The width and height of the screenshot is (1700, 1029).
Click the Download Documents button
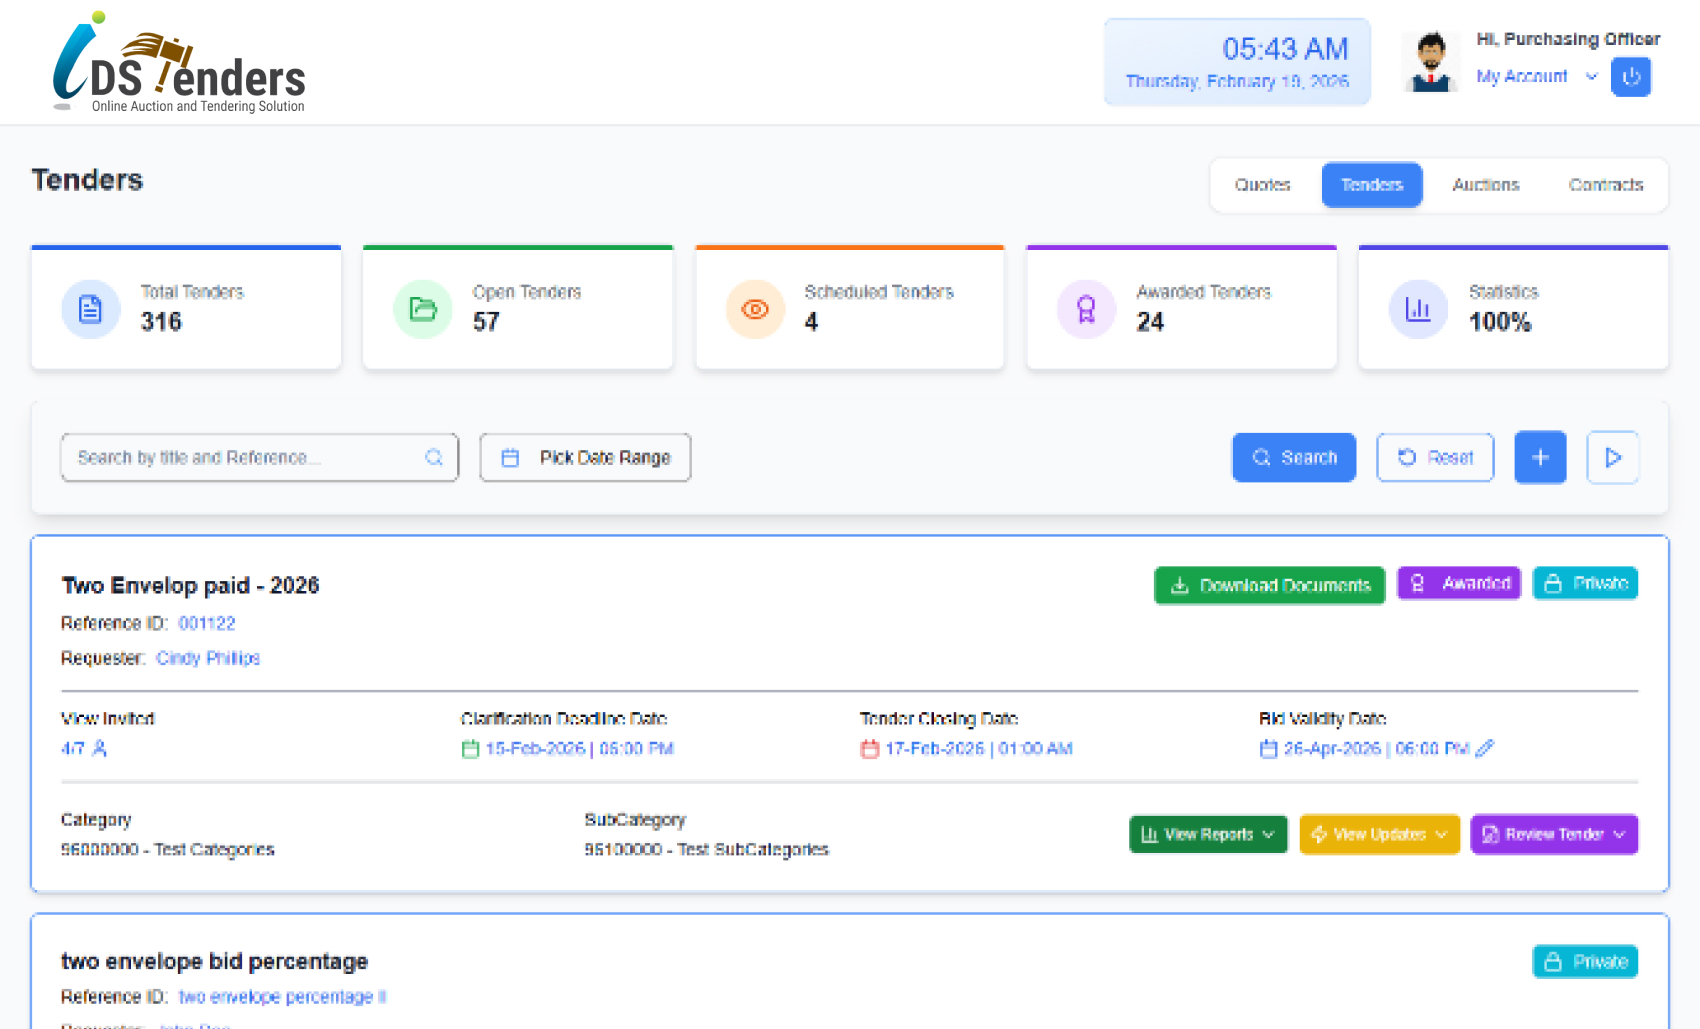[x=1269, y=585]
